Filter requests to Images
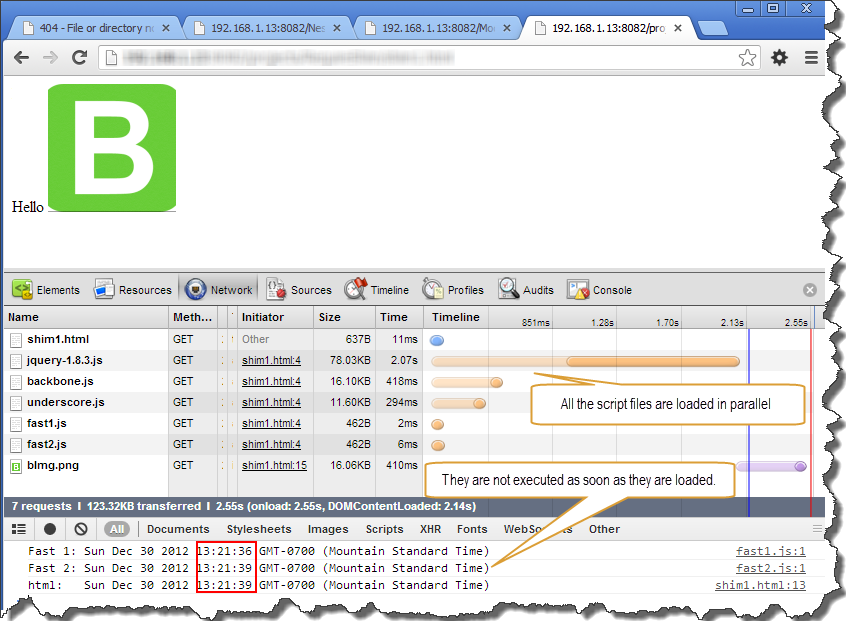The width and height of the screenshot is (846, 621). (x=328, y=529)
